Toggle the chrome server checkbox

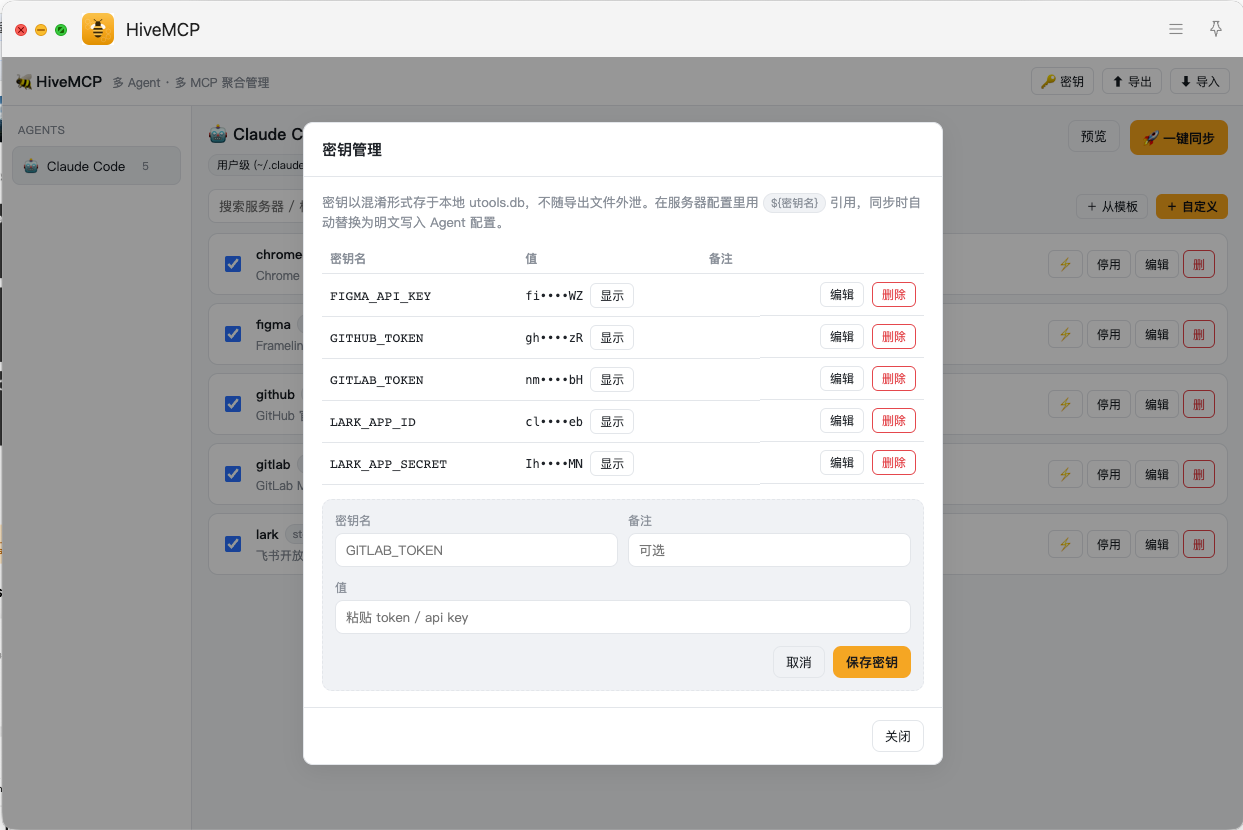[x=233, y=264]
